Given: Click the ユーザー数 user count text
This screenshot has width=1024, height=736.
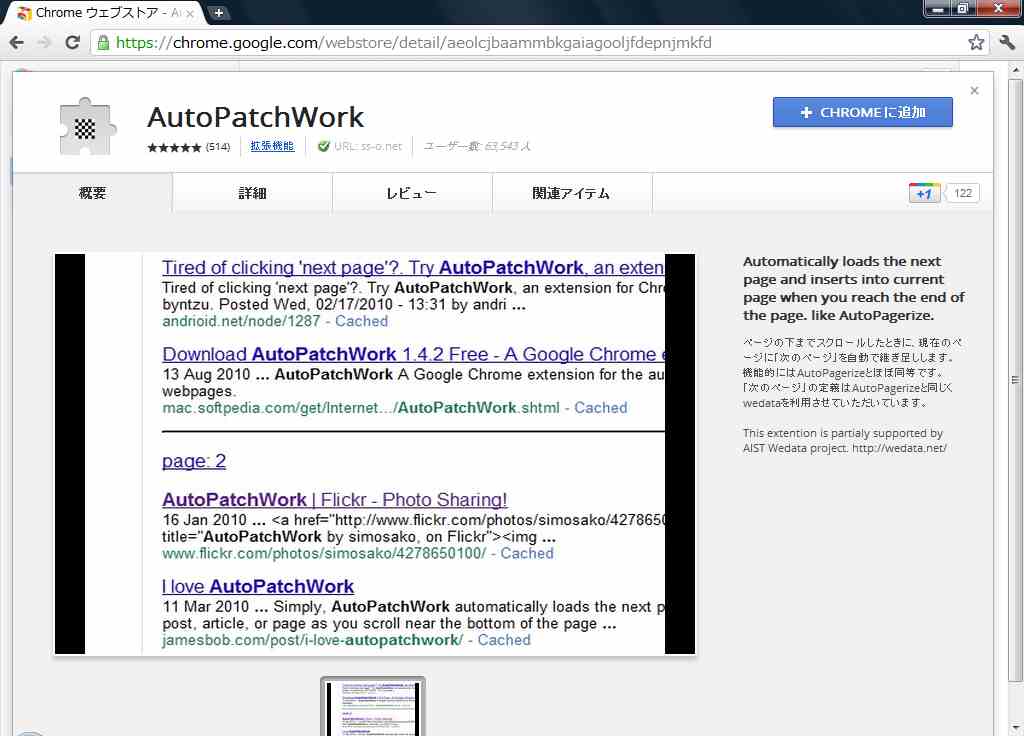Looking at the screenshot, I should coord(477,146).
